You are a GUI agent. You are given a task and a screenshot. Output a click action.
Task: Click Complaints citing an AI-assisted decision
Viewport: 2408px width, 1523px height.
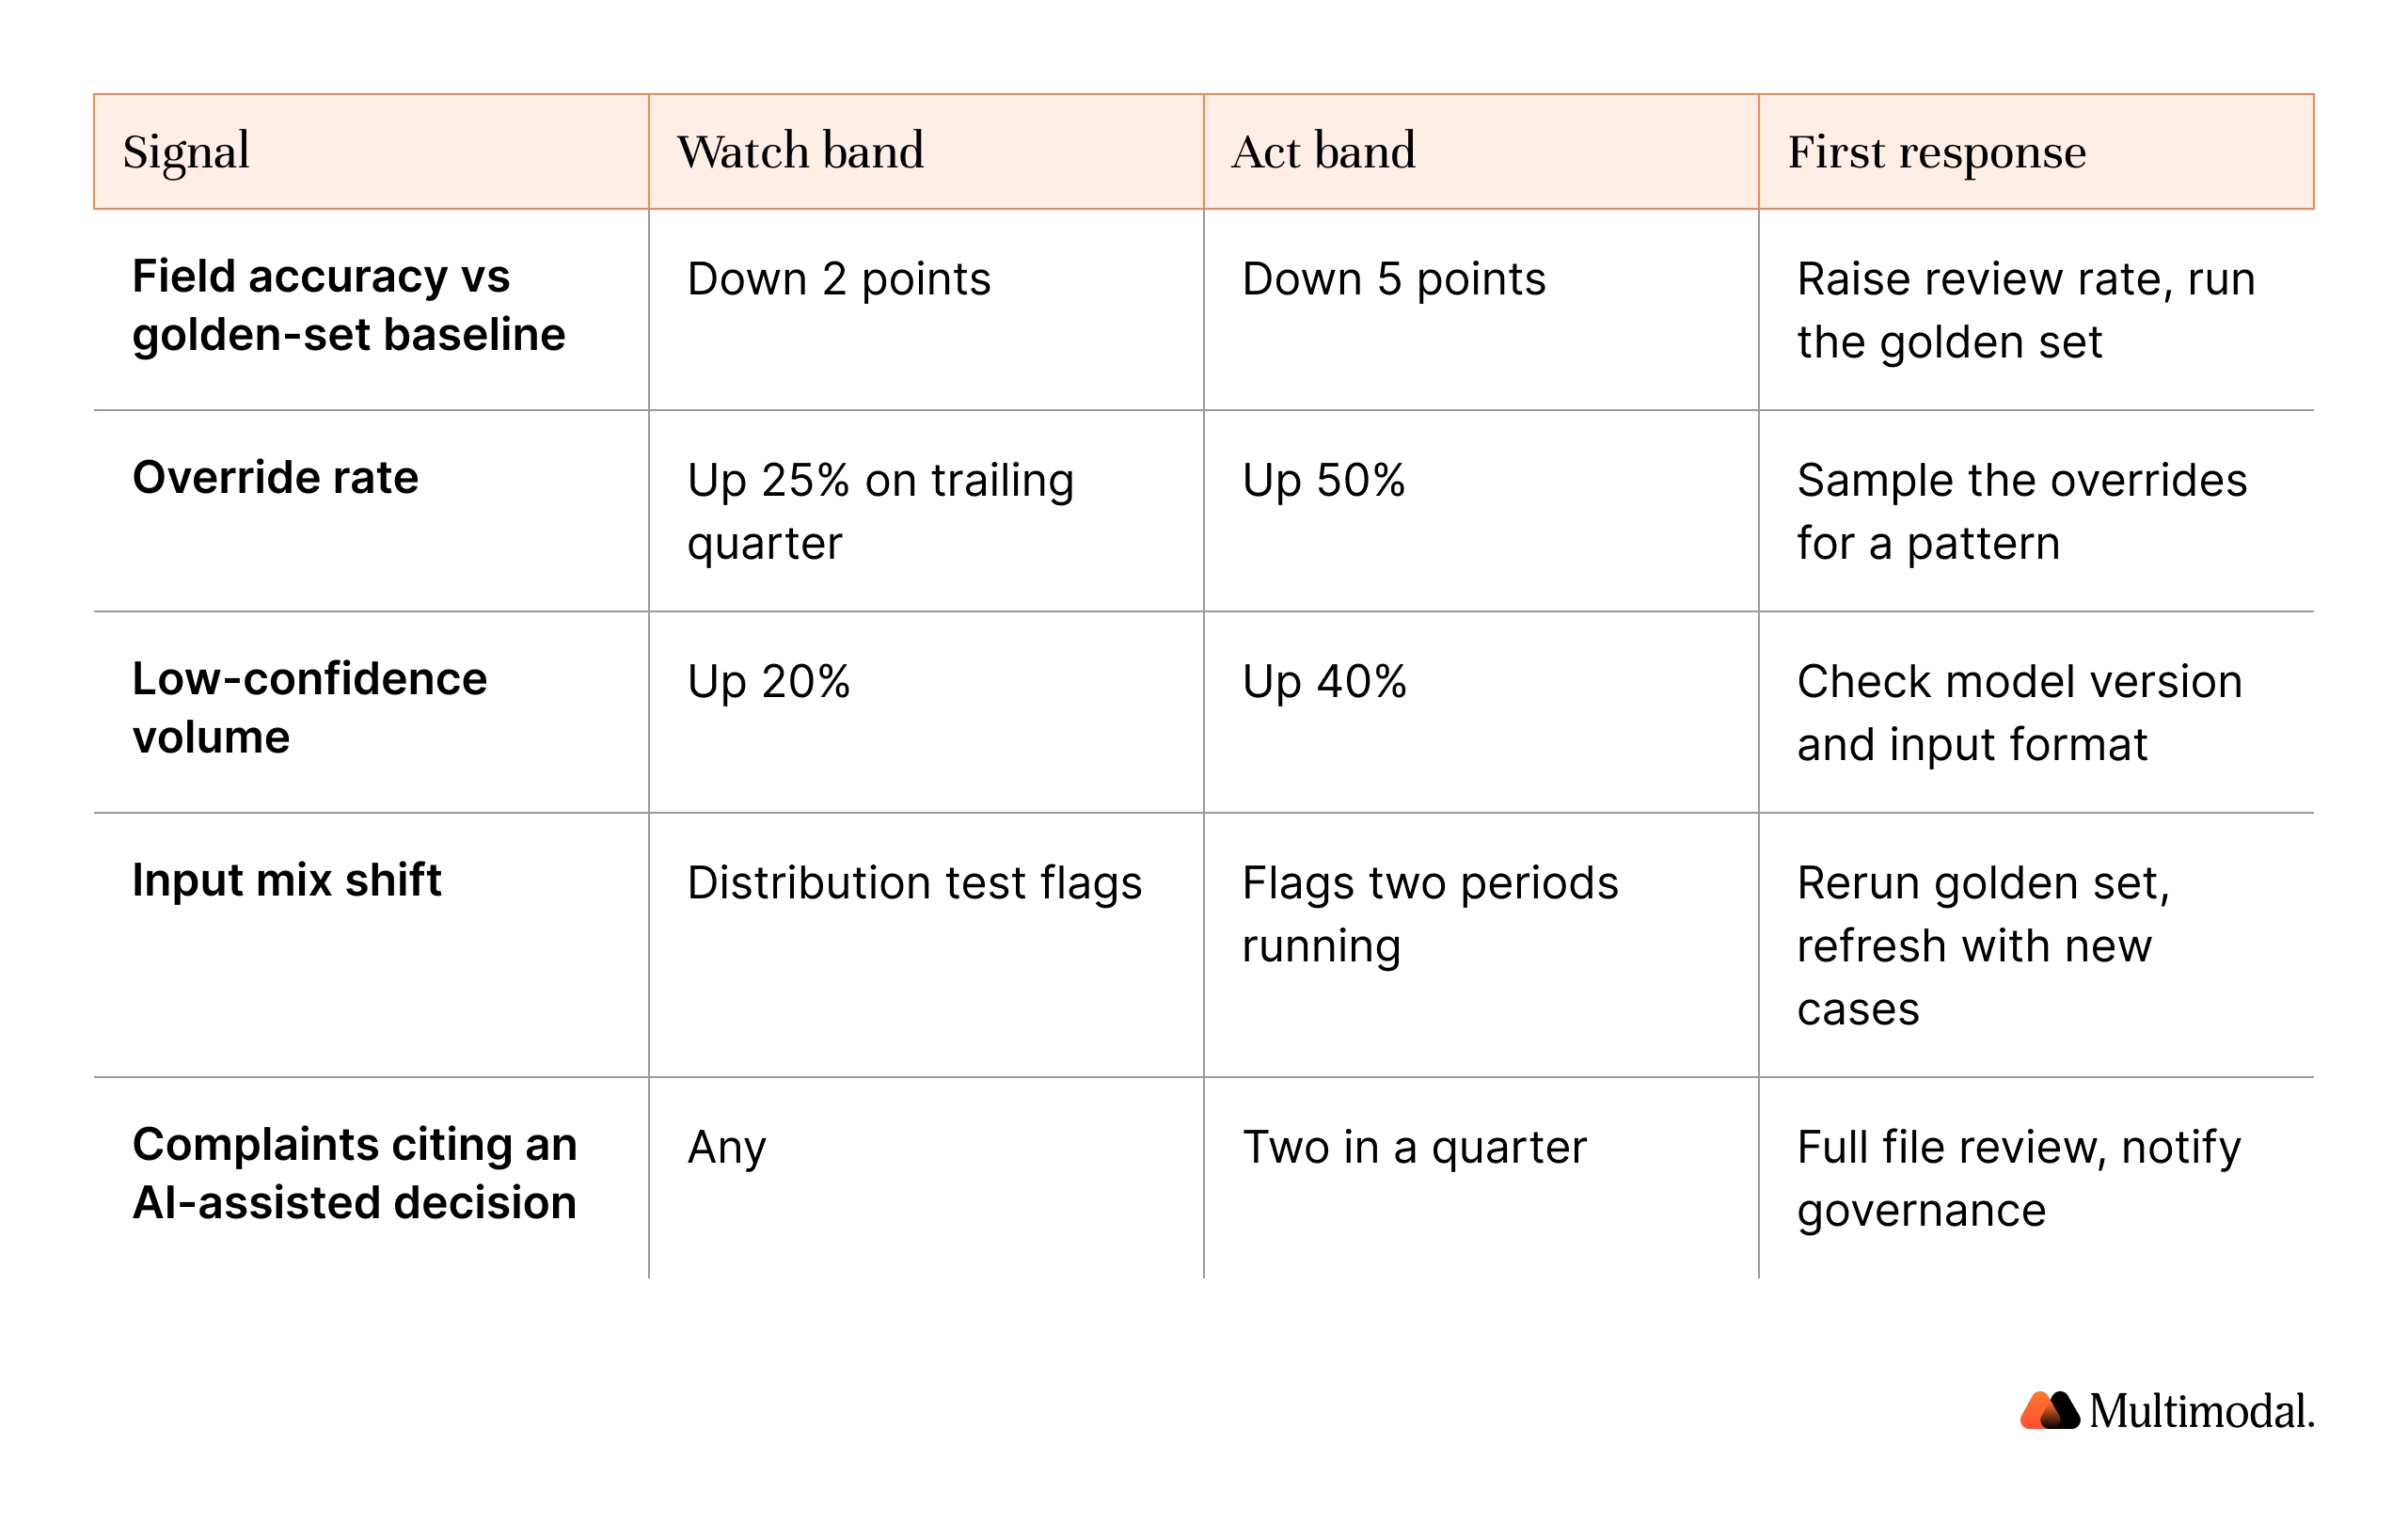pyautogui.click(x=354, y=1173)
